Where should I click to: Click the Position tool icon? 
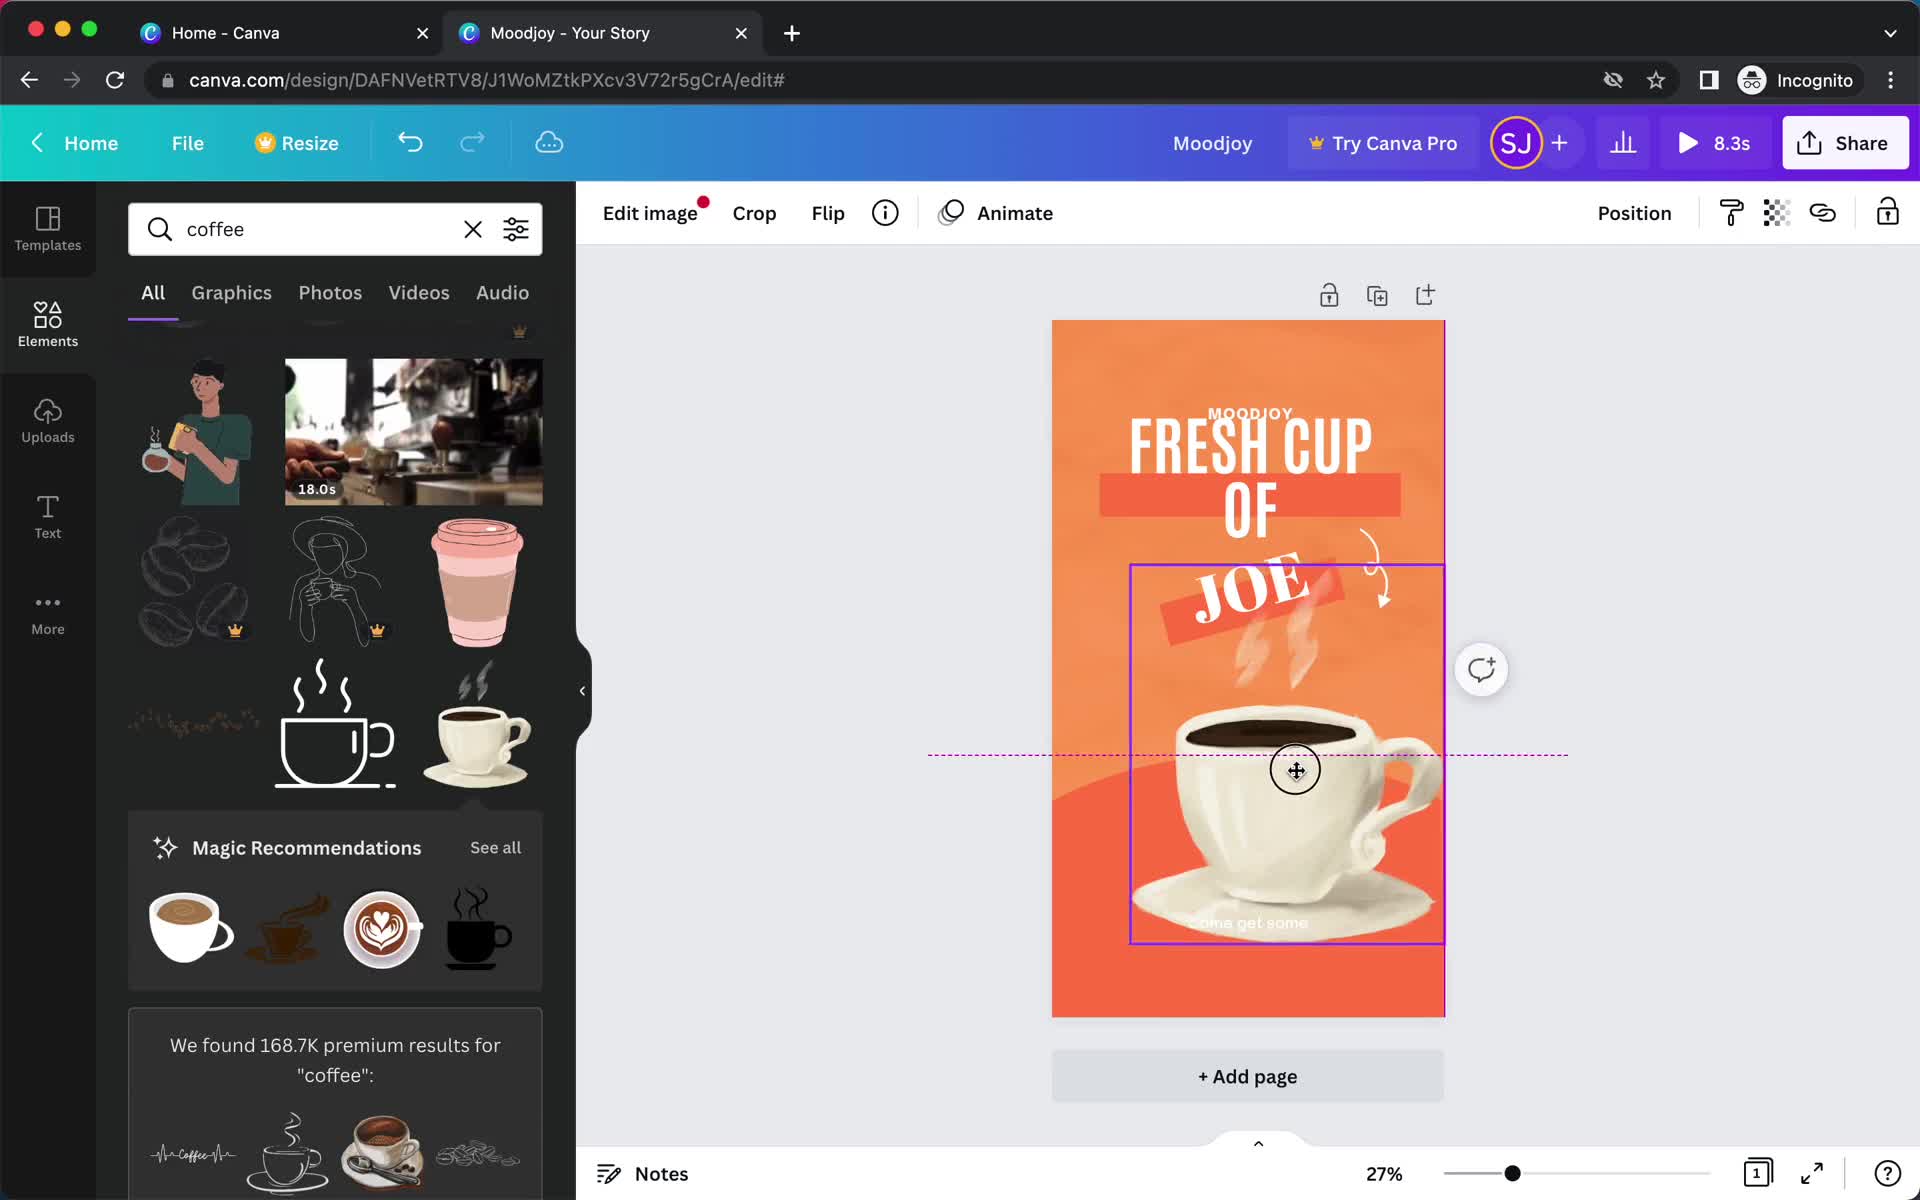(1635, 213)
